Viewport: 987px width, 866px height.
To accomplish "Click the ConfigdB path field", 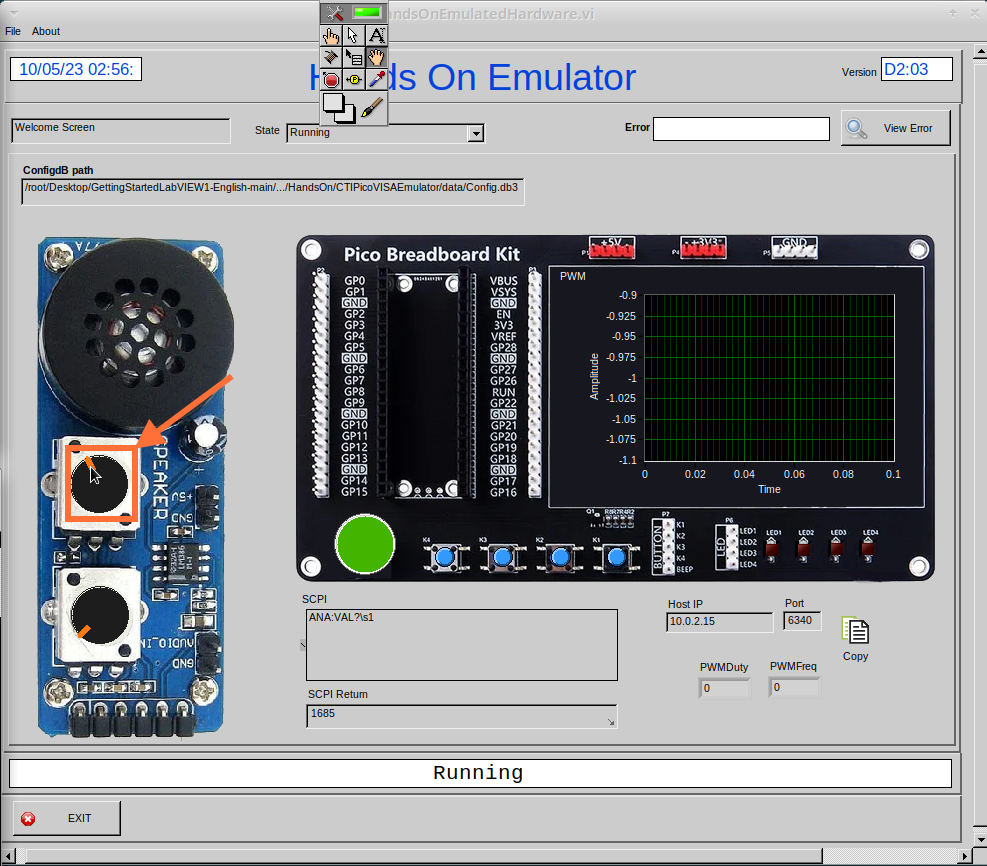I will 273,191.
